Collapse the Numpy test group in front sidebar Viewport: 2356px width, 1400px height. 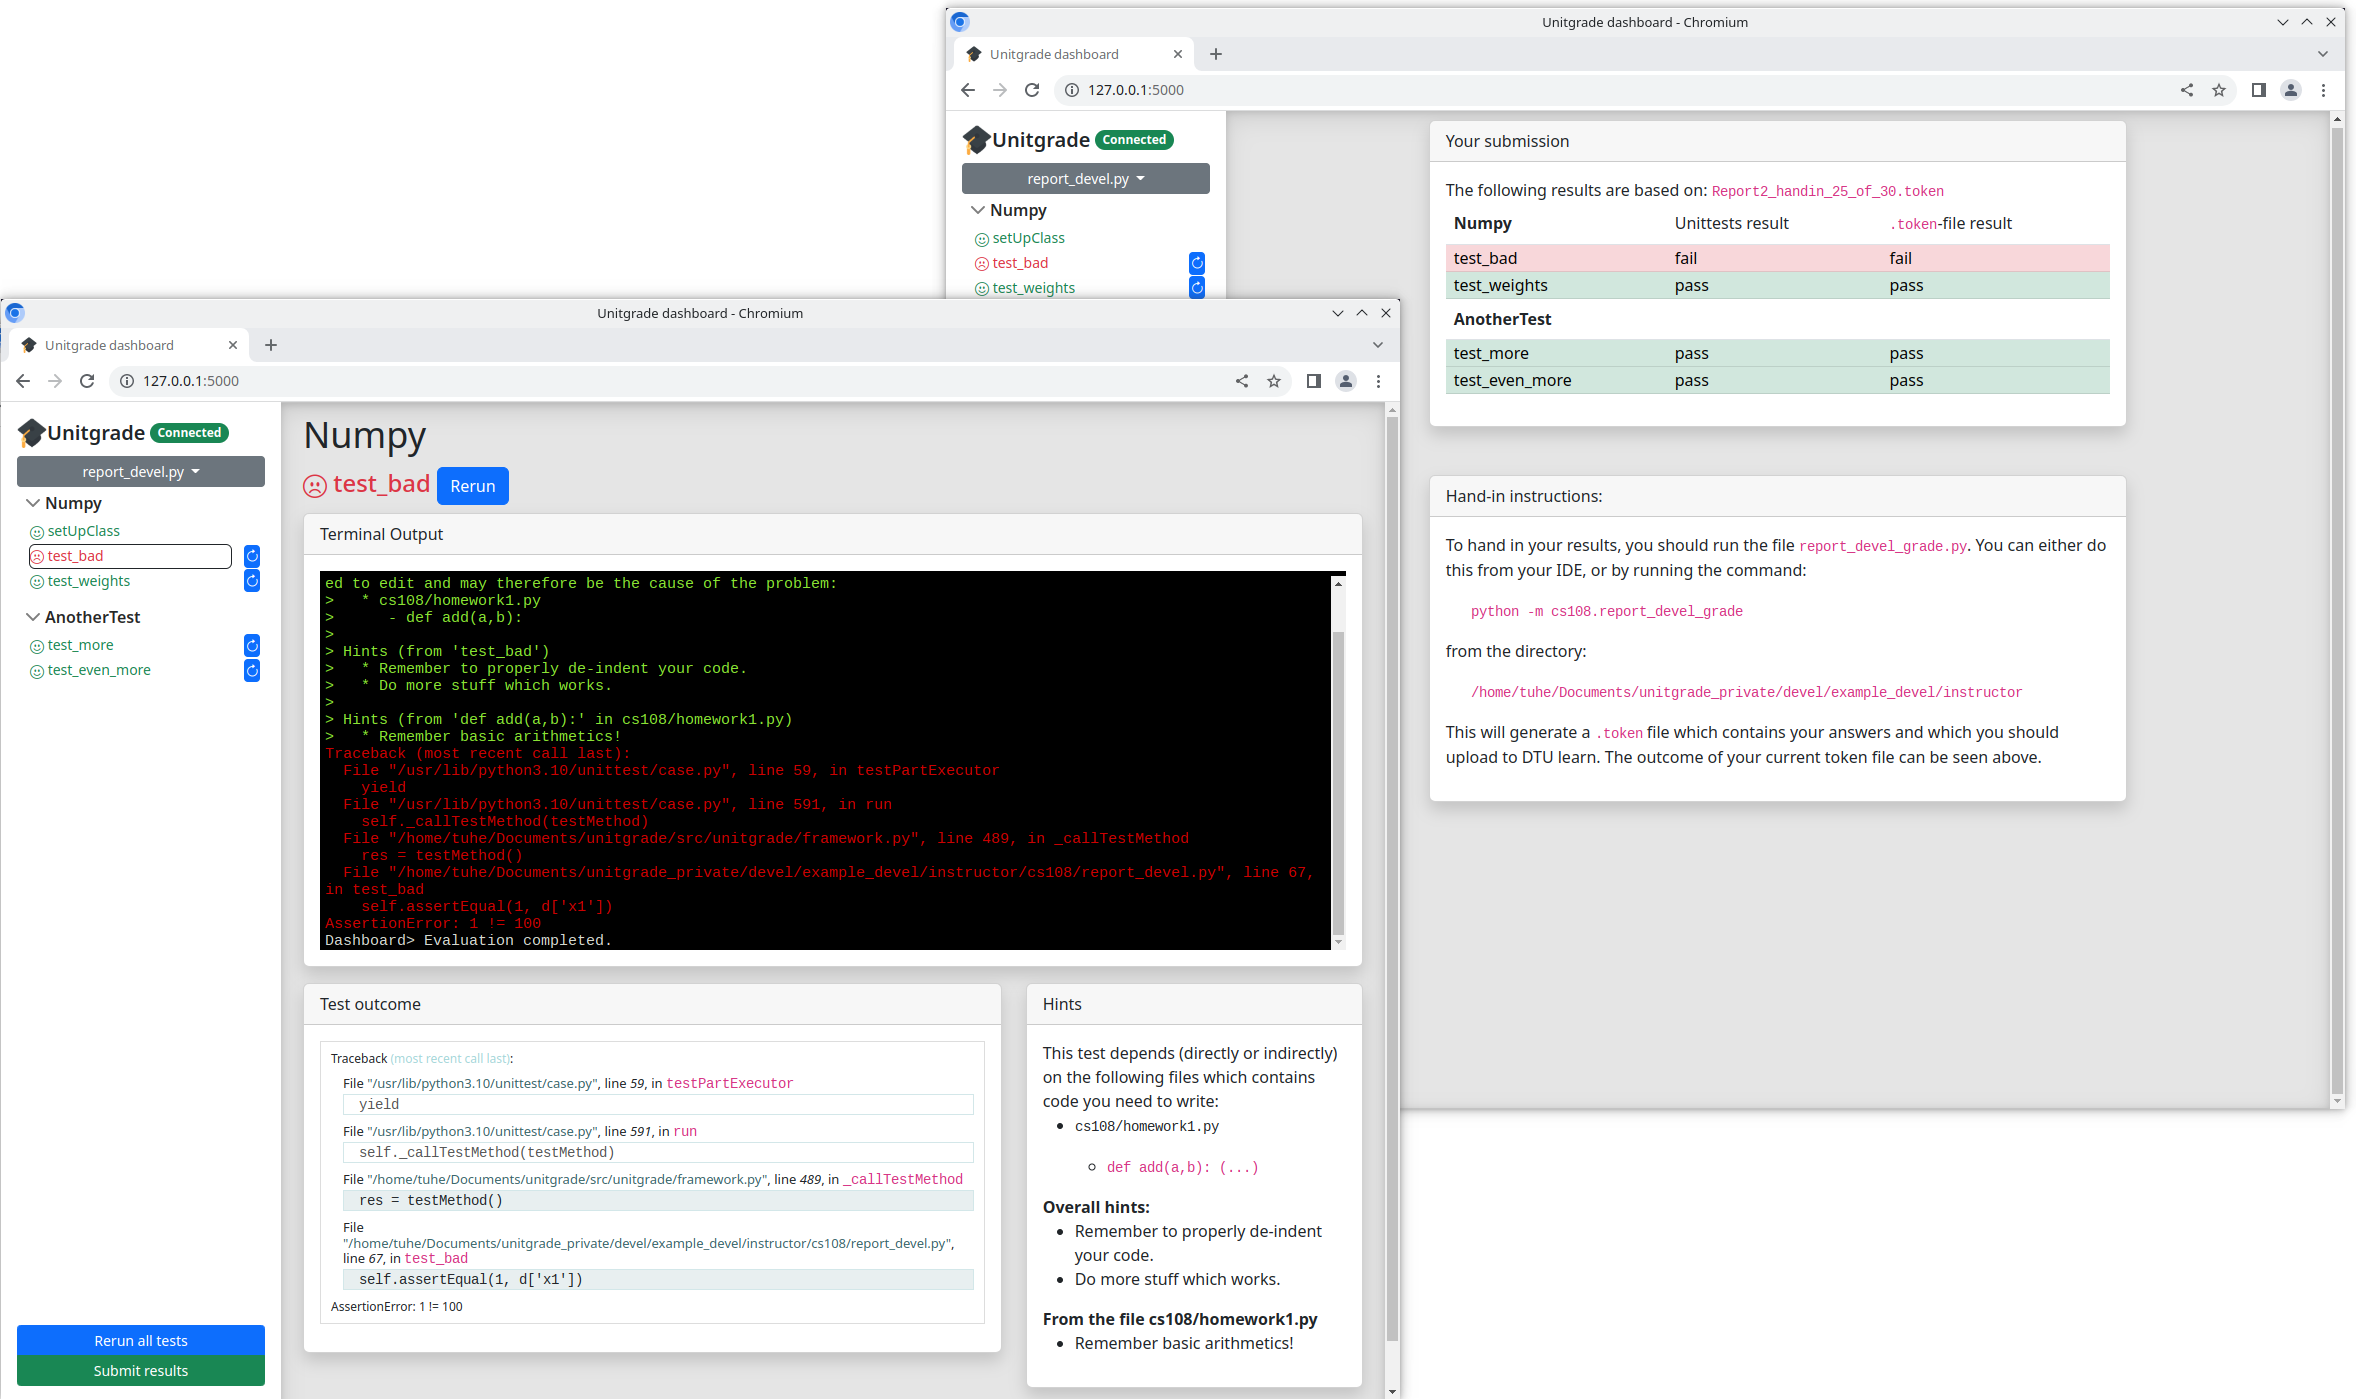click(x=33, y=503)
